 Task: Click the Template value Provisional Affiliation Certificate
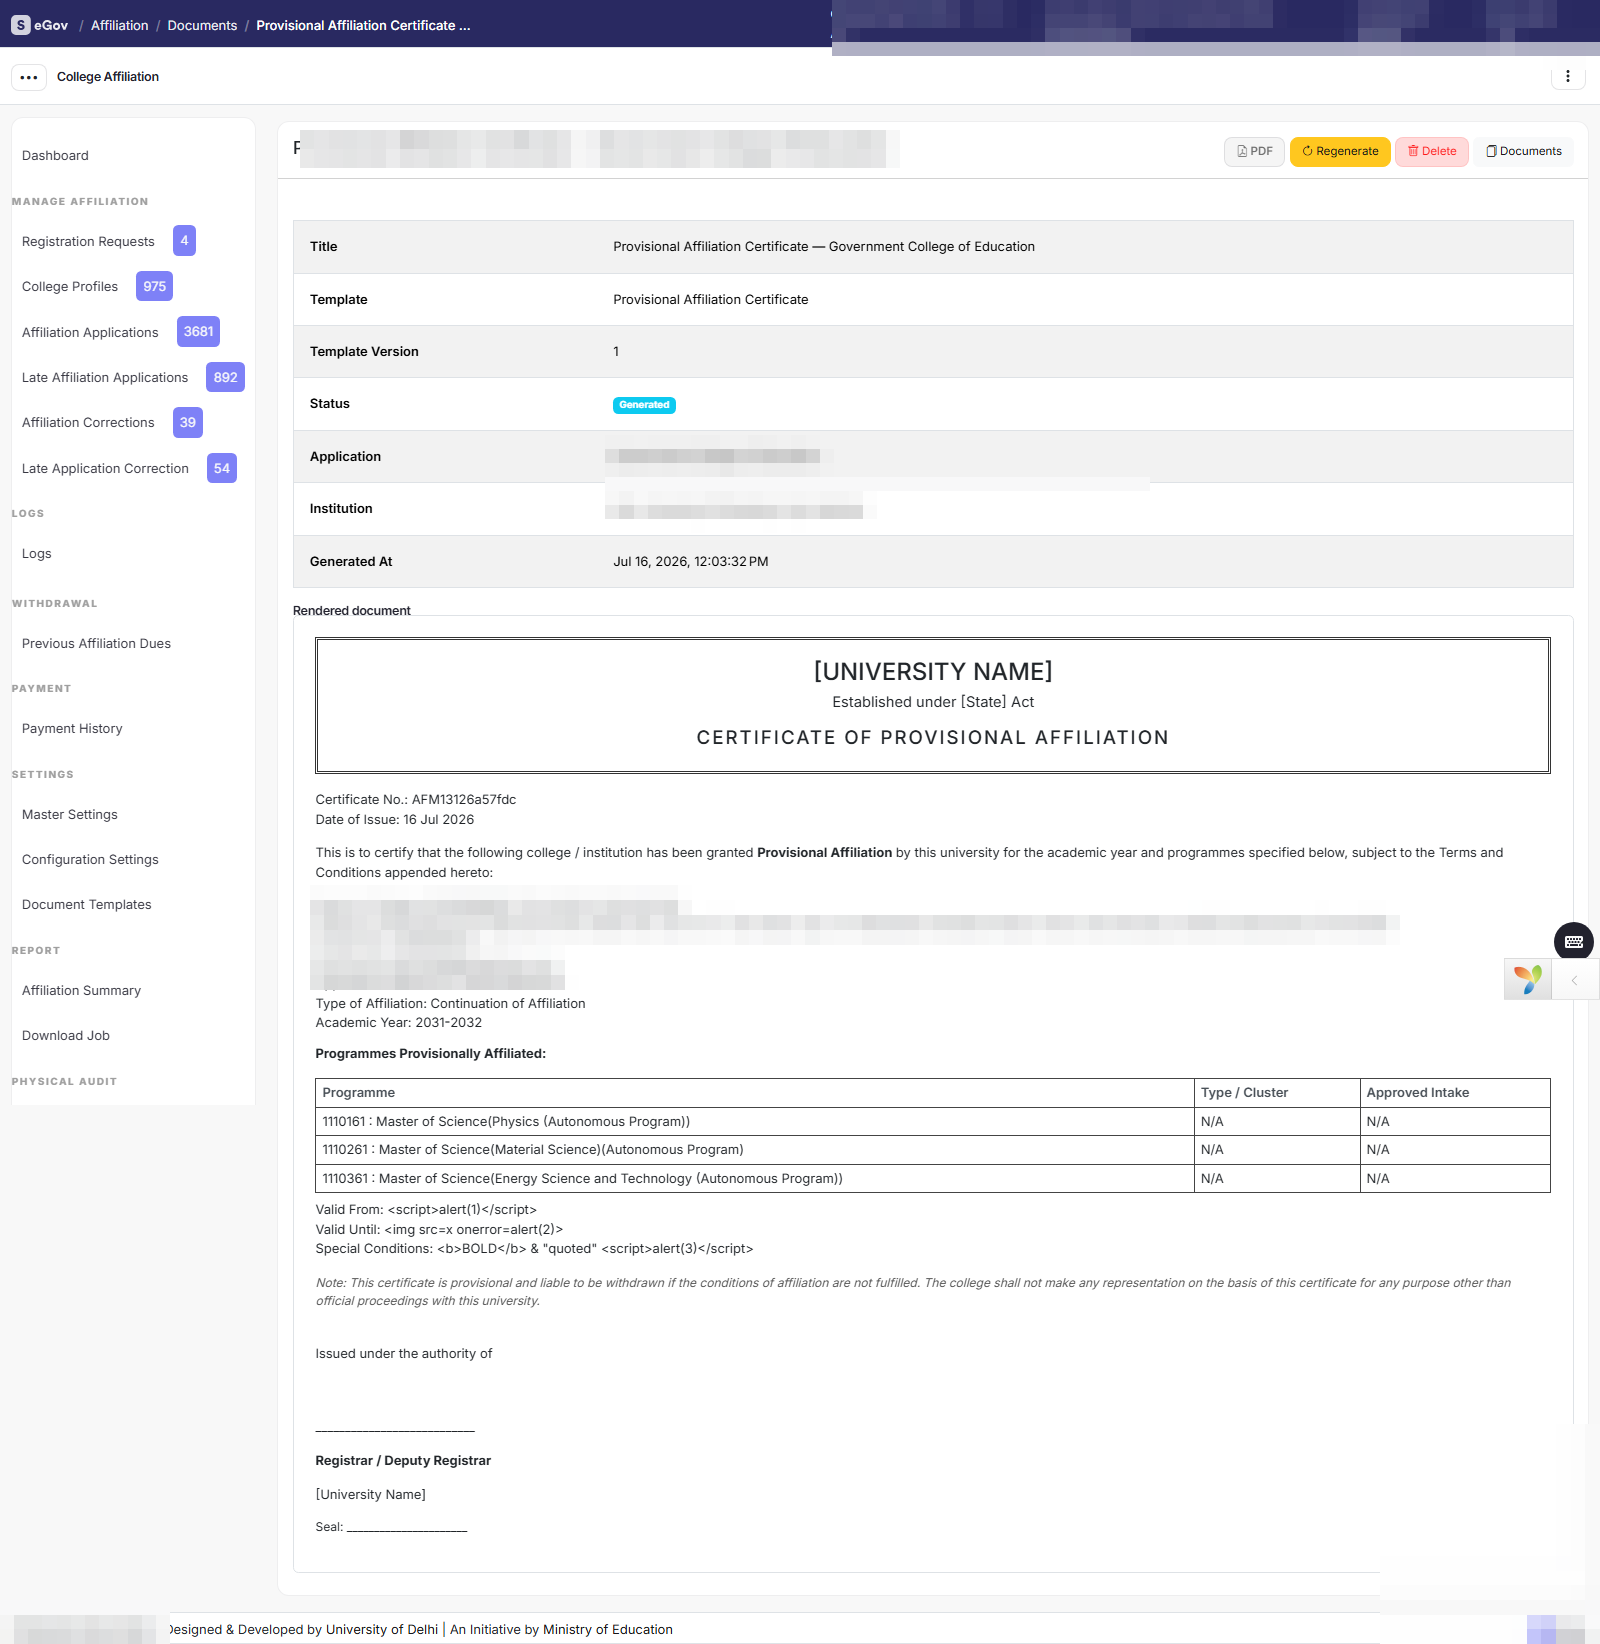711,299
